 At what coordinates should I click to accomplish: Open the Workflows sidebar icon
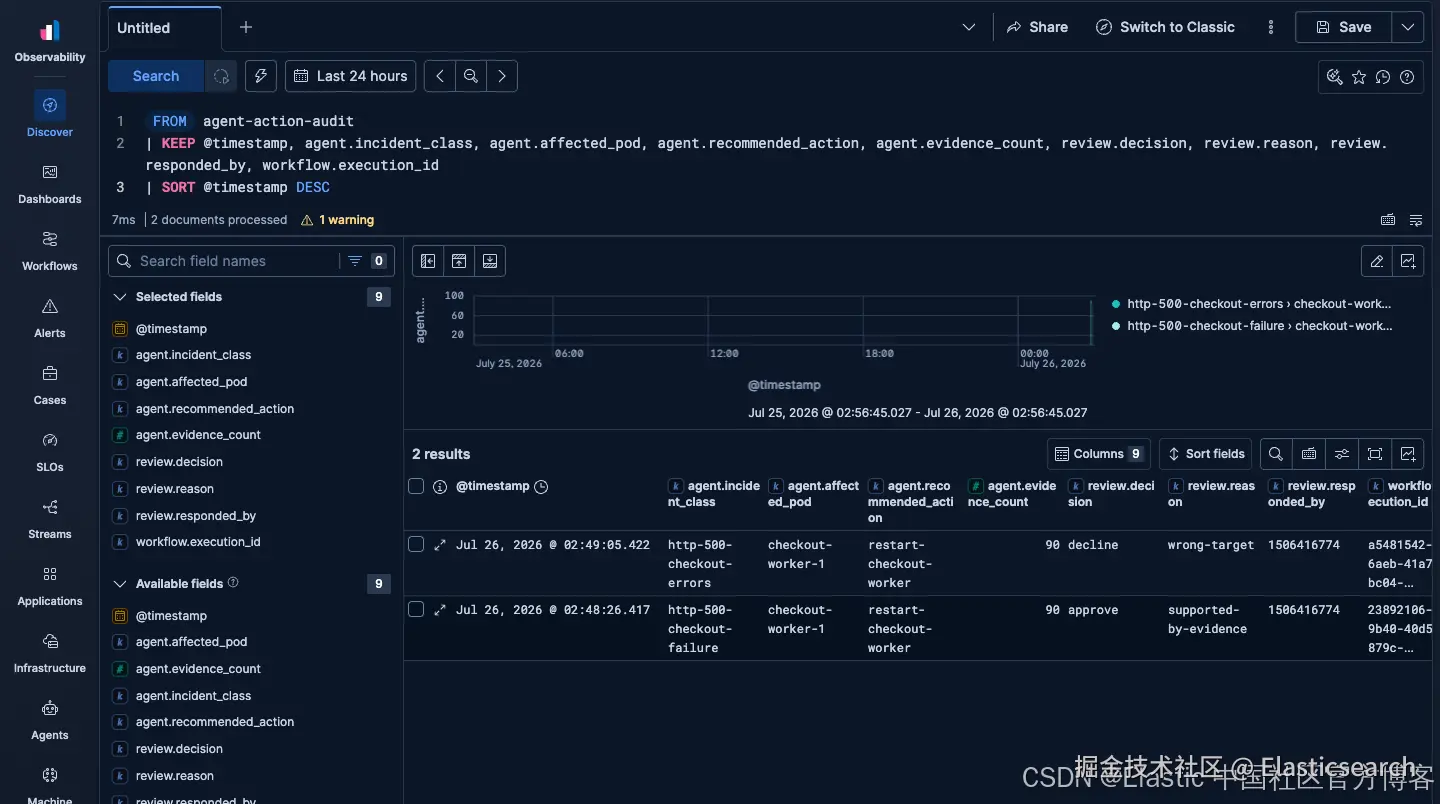click(49, 239)
